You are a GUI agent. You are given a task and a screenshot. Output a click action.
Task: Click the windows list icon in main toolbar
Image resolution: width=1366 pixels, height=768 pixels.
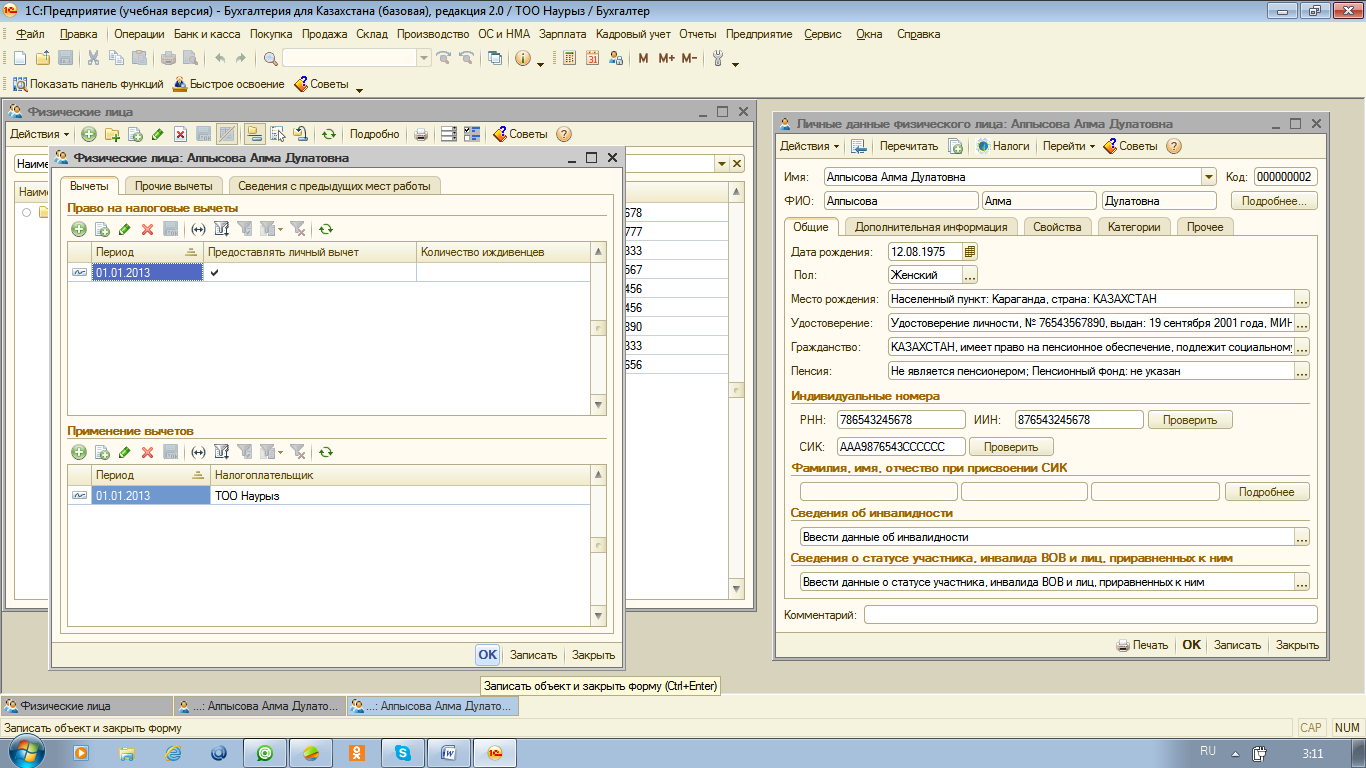tap(495, 58)
